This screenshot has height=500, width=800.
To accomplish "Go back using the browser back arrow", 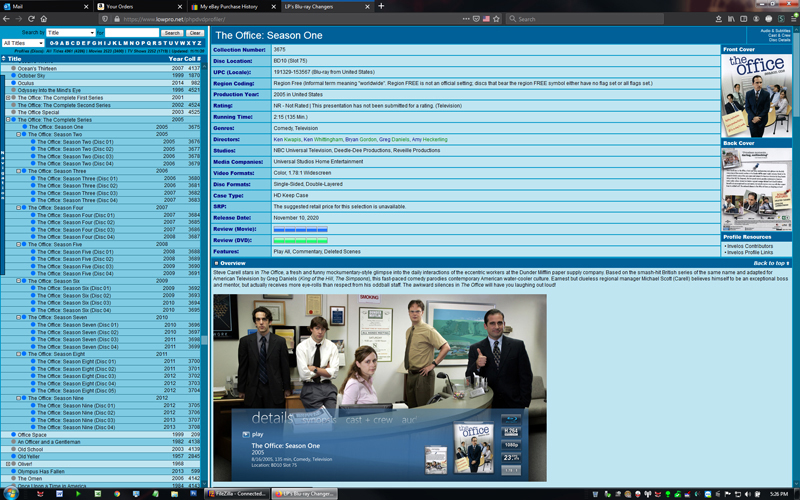I will [6, 19].
